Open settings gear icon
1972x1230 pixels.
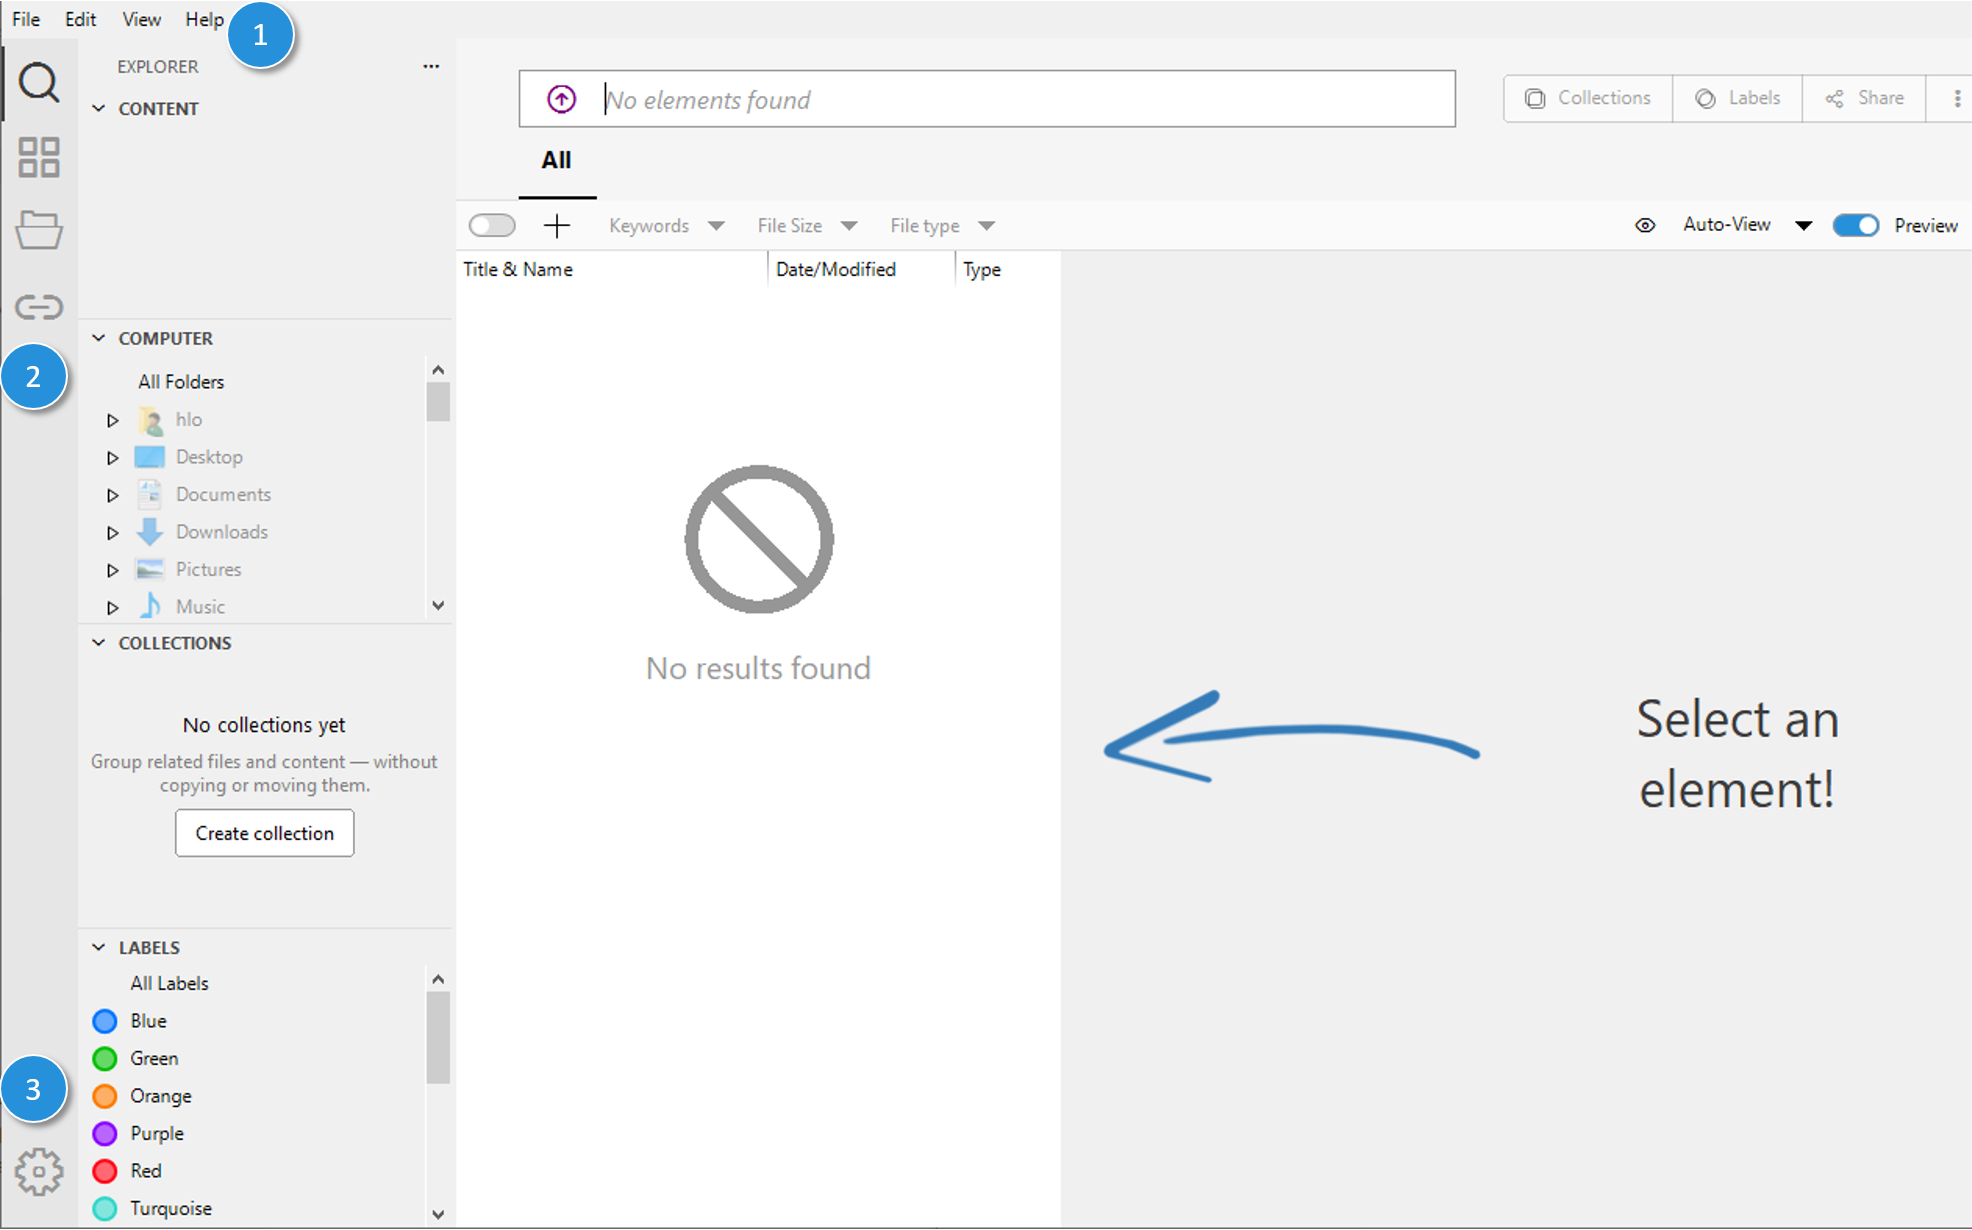pos(39,1171)
